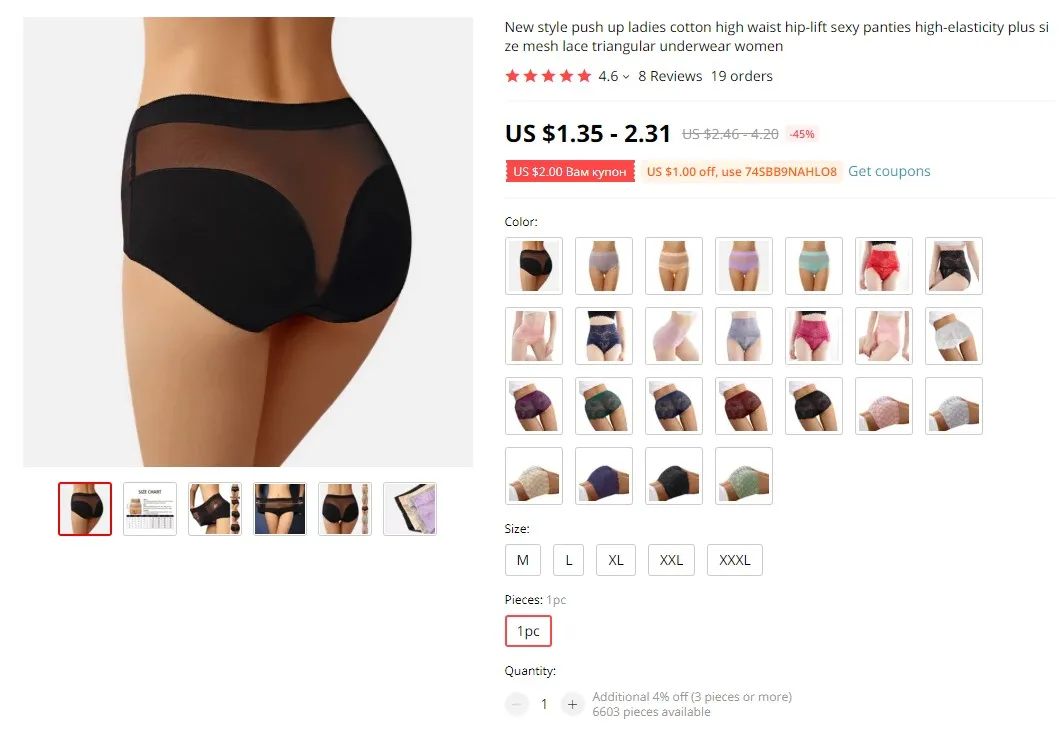Select the dark green lace swatch
This screenshot has height=731, width=1059.
tap(604, 406)
